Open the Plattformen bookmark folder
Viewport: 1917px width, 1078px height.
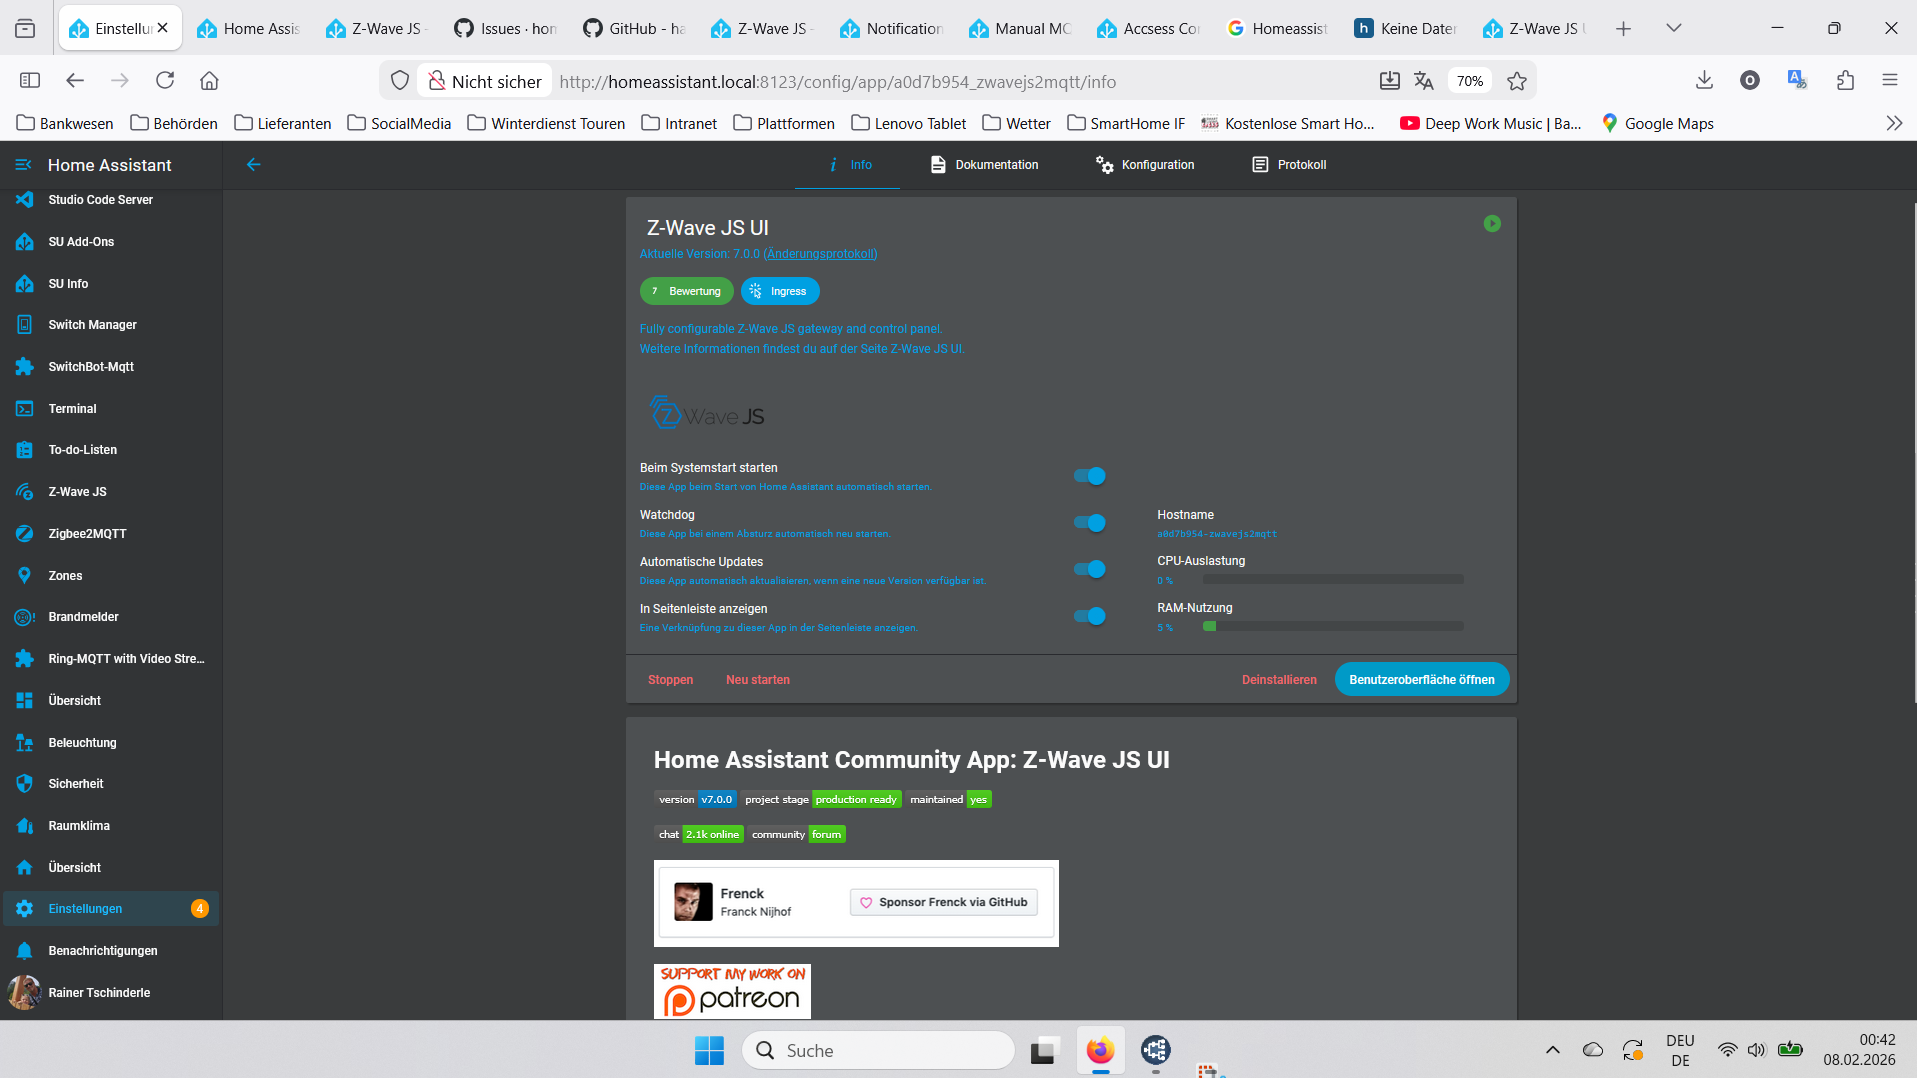[x=784, y=123]
